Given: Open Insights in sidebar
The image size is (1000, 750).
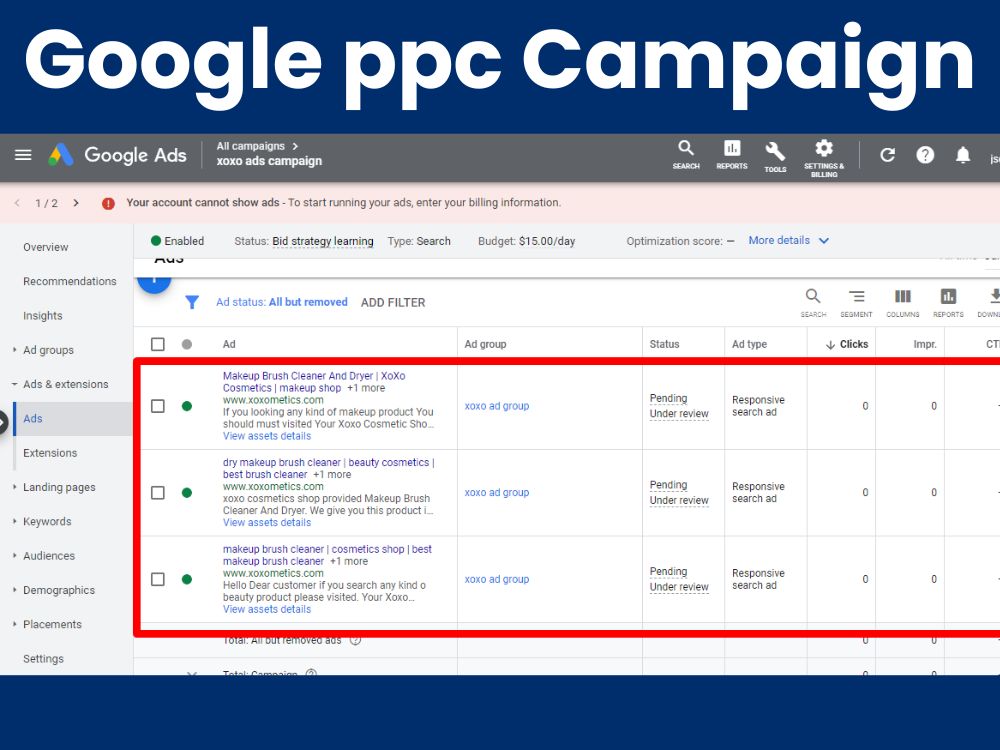Looking at the screenshot, I should (x=43, y=316).
